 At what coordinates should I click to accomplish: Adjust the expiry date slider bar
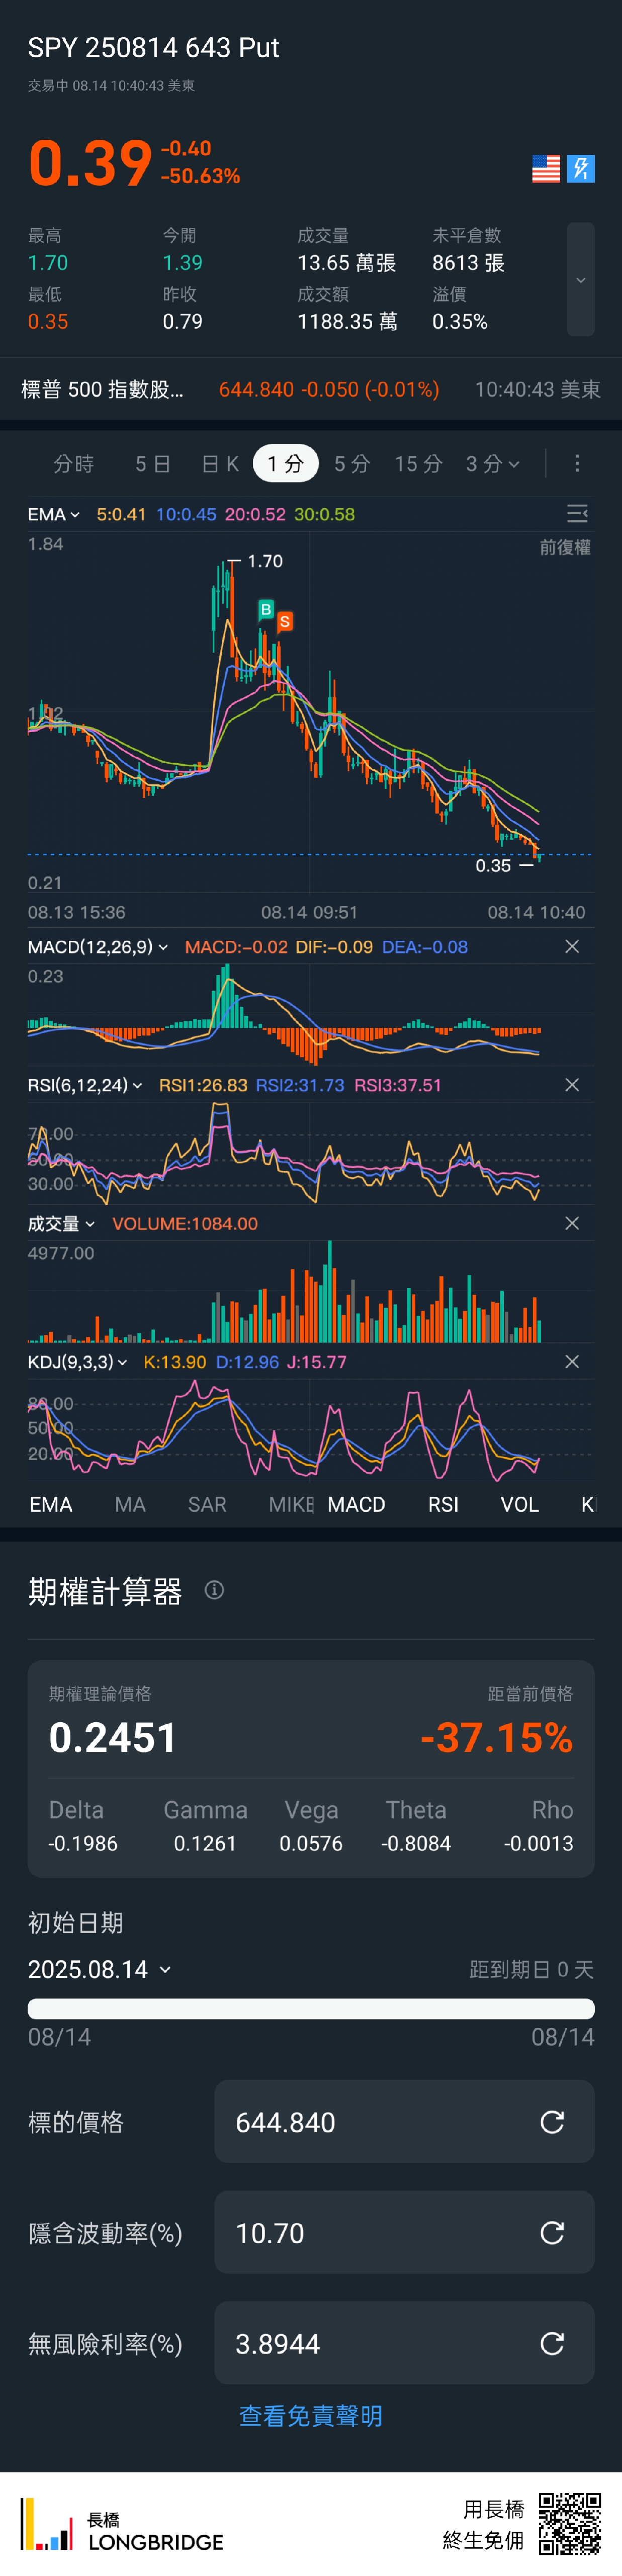click(x=311, y=2008)
